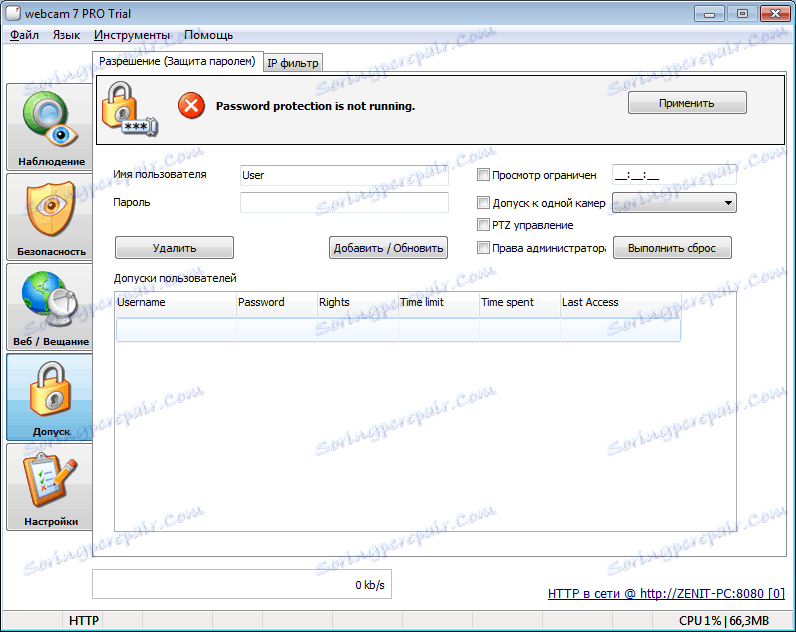The width and height of the screenshot is (796, 632).
Task: Open the Файл menu
Action: pyautogui.click(x=24, y=35)
